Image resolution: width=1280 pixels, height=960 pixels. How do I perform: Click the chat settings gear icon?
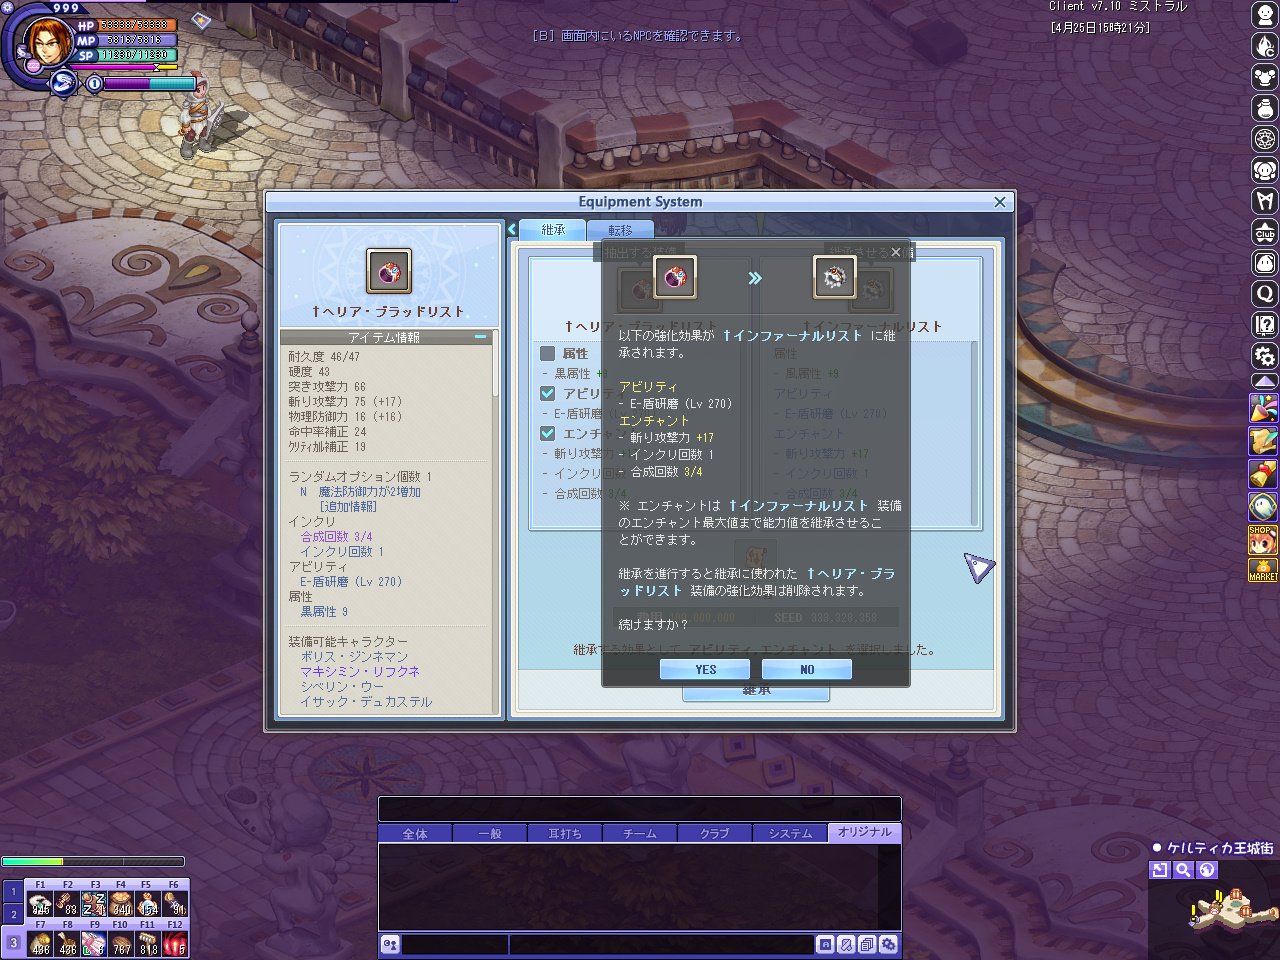pyautogui.click(x=888, y=944)
